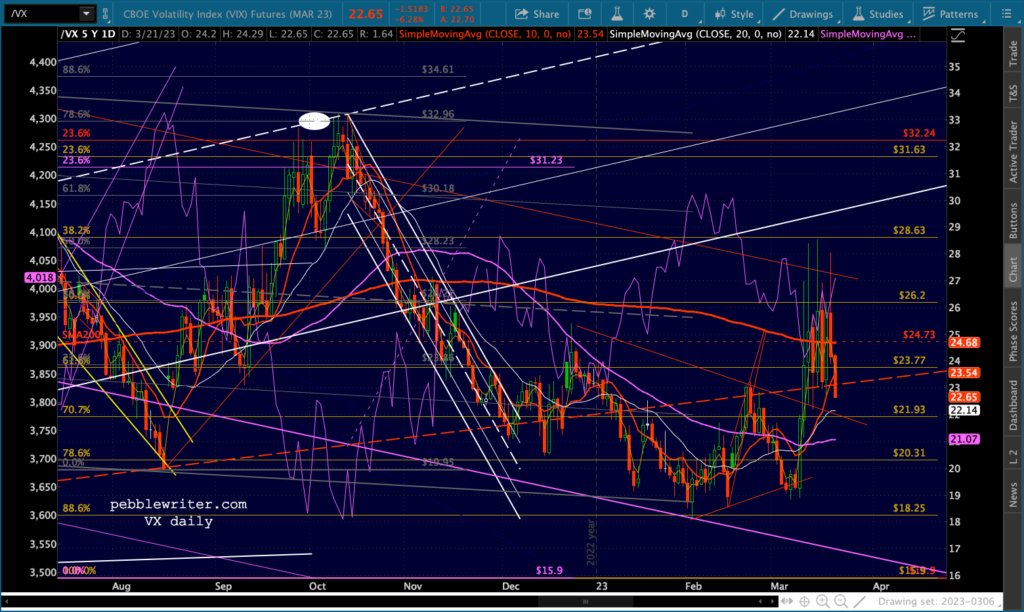Screen dimensions: 1024x612
Task: Click the /VX symbol input field
Action: click(x=40, y=14)
